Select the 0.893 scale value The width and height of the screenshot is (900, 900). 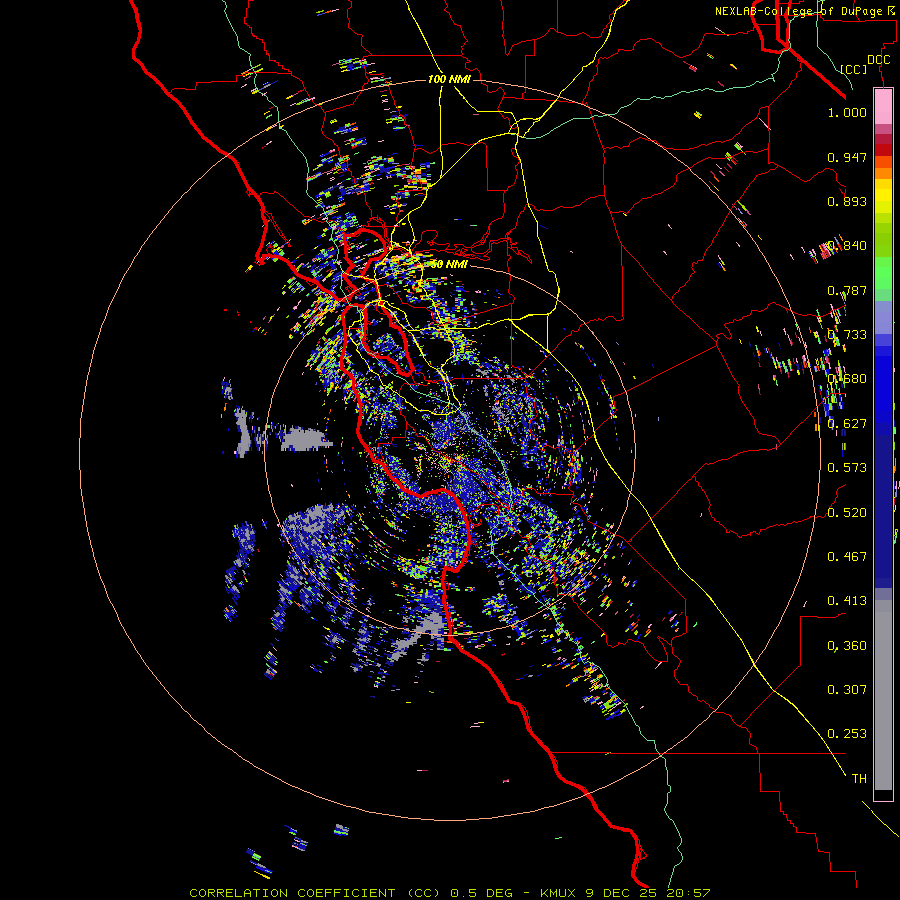[847, 201]
